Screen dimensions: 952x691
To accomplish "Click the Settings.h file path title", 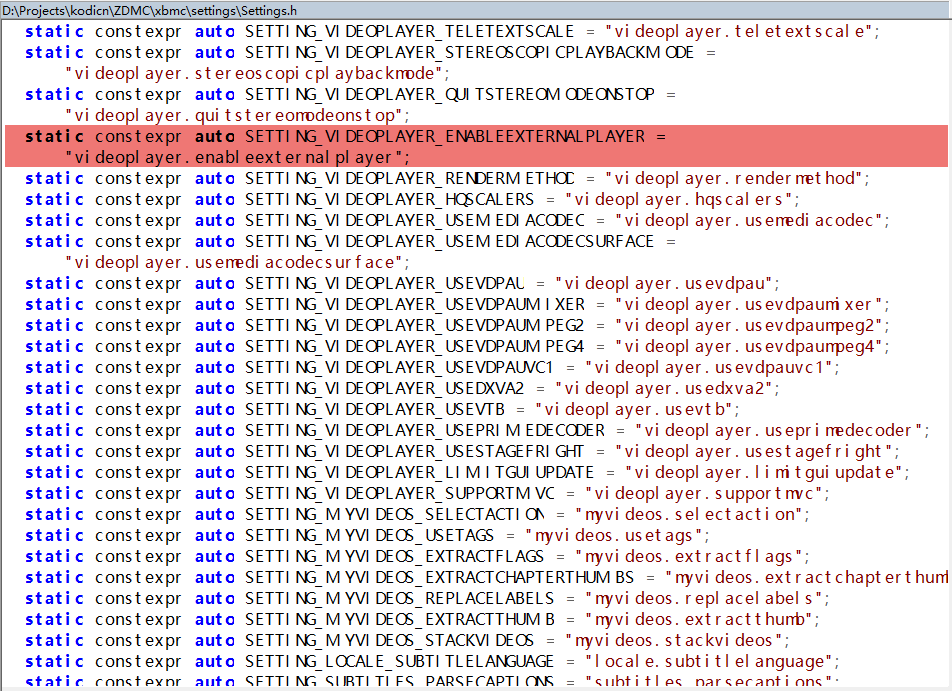I will pyautogui.click(x=149, y=9).
